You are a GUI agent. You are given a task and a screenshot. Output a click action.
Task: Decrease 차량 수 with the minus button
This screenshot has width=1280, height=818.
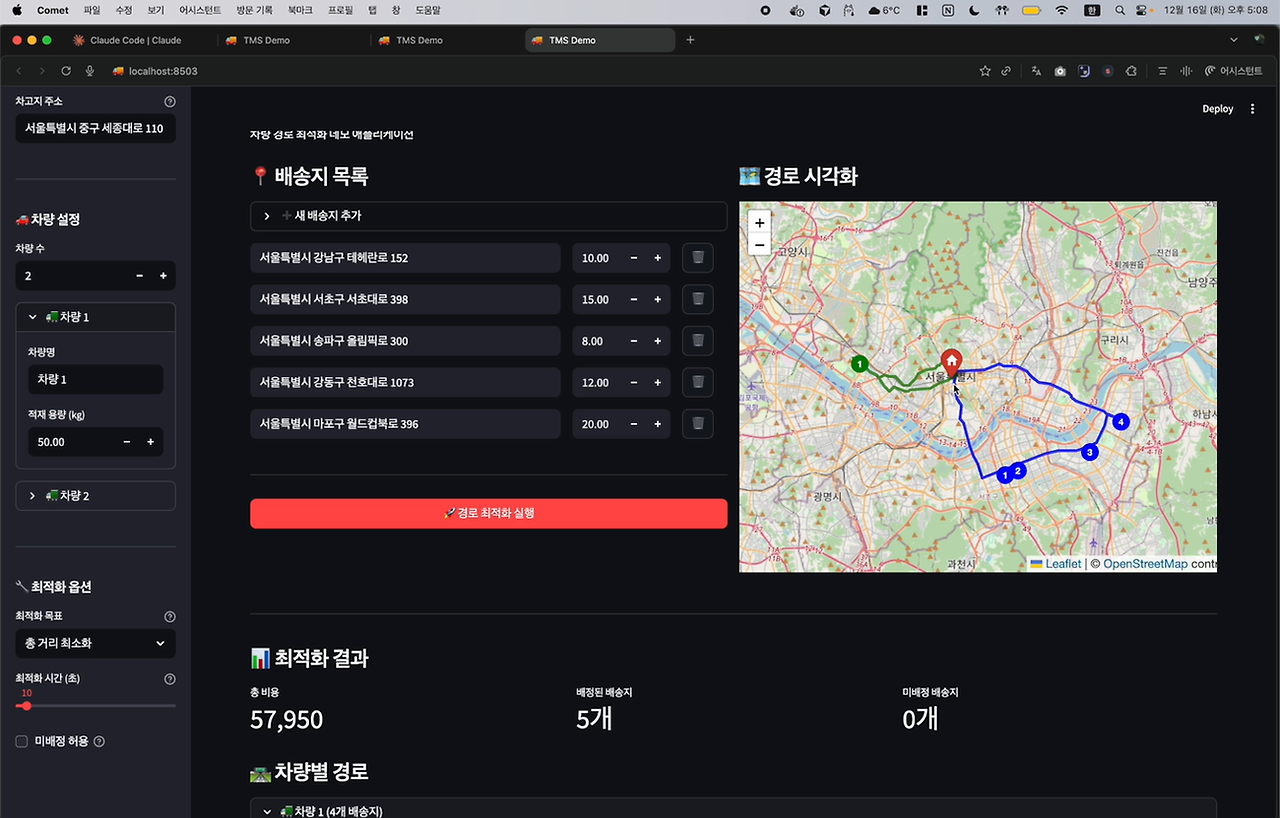(139, 276)
